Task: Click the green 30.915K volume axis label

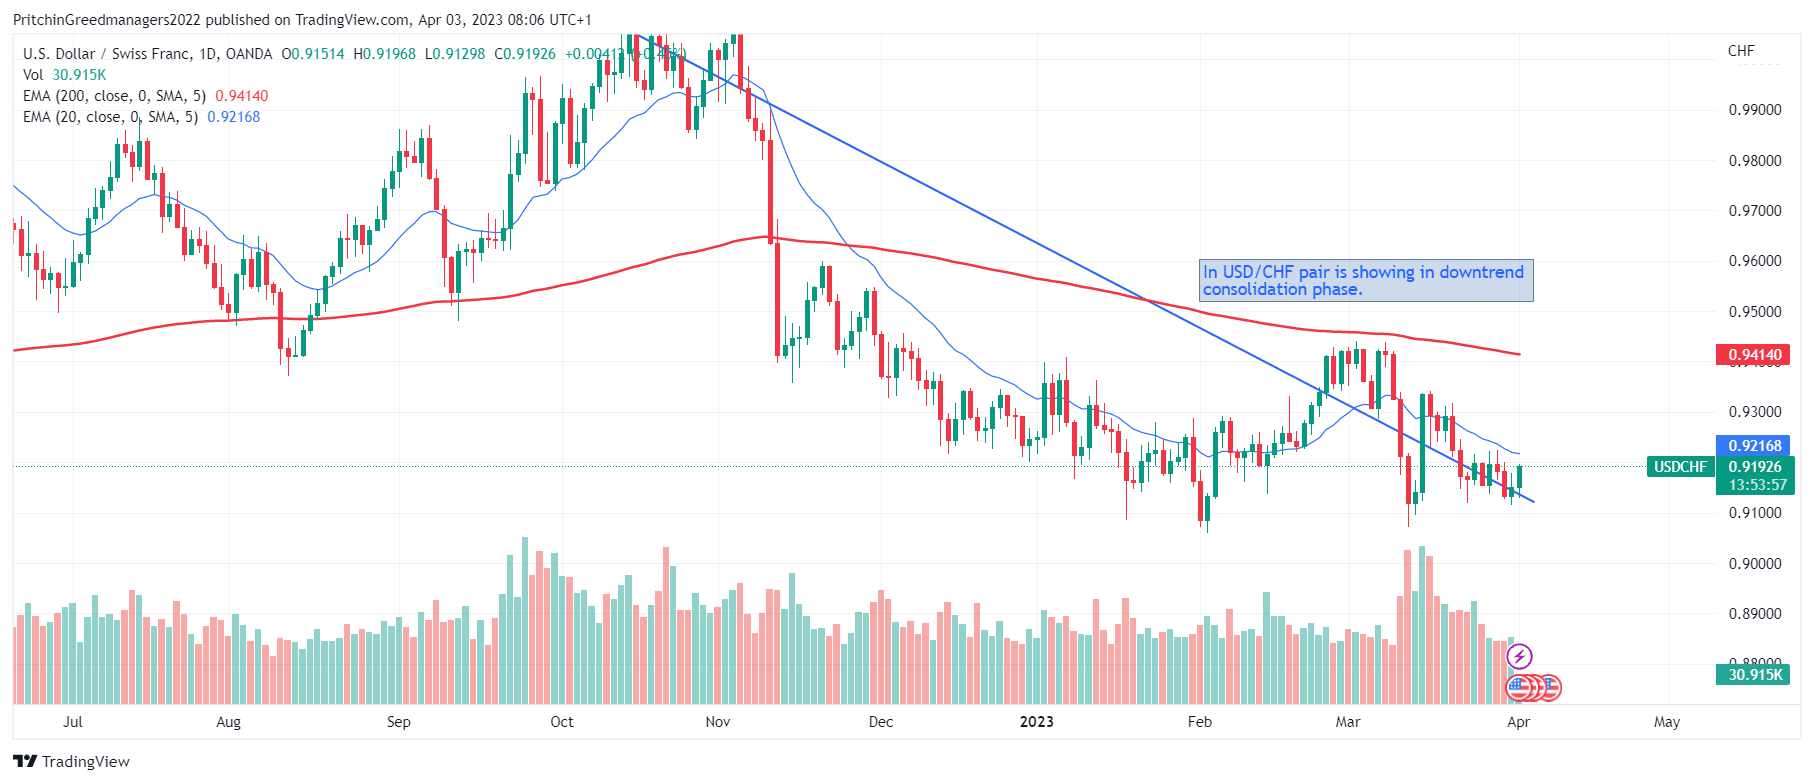Action: coord(1755,675)
